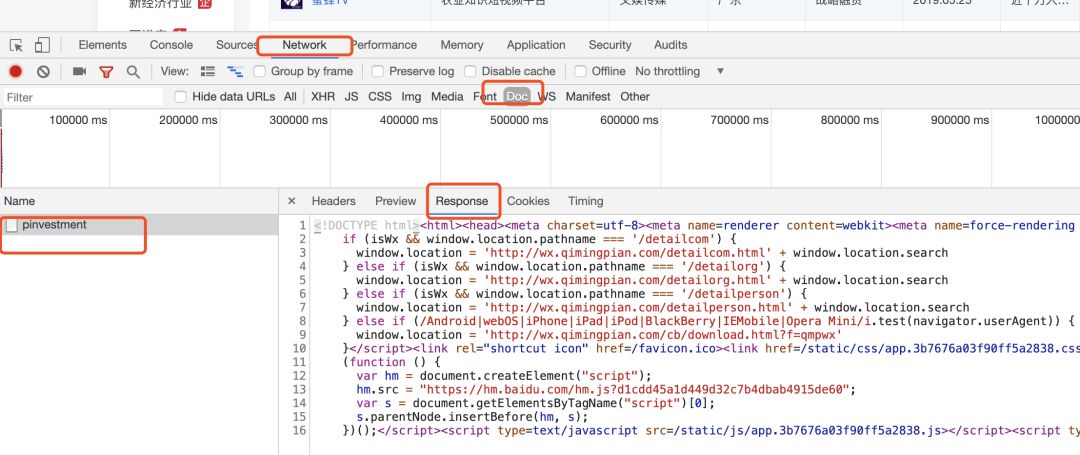Click the 900000 ms timeline label
The height and width of the screenshot is (455, 1080).
(x=959, y=120)
